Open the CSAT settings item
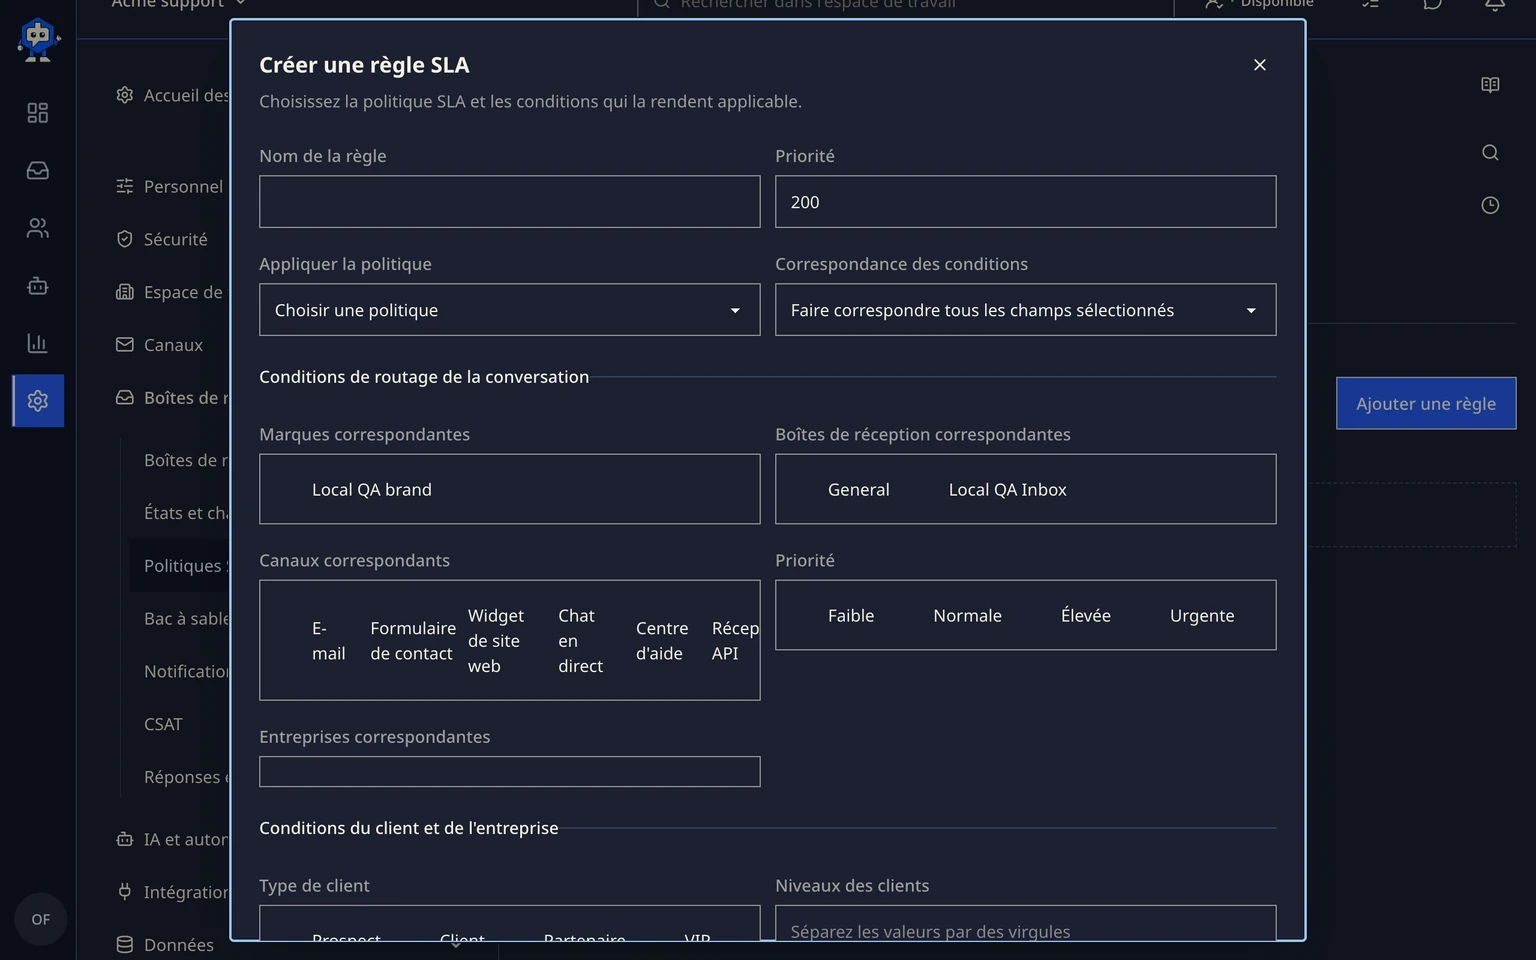 pos(163,725)
